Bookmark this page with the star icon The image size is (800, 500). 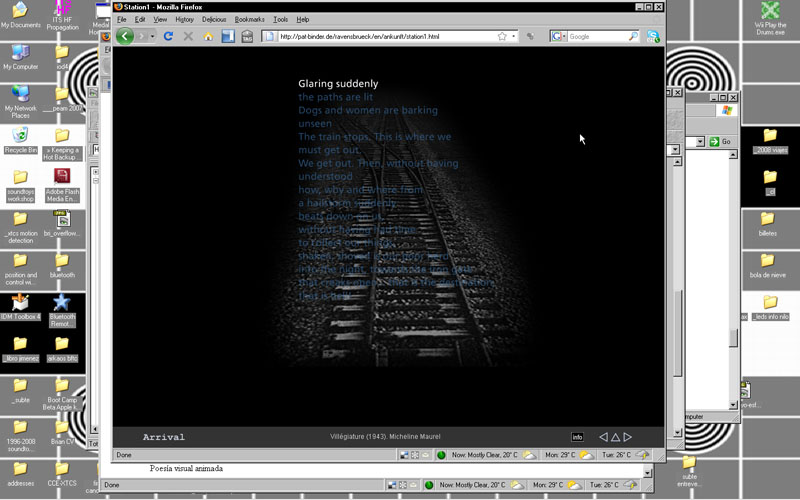[x=502, y=36]
